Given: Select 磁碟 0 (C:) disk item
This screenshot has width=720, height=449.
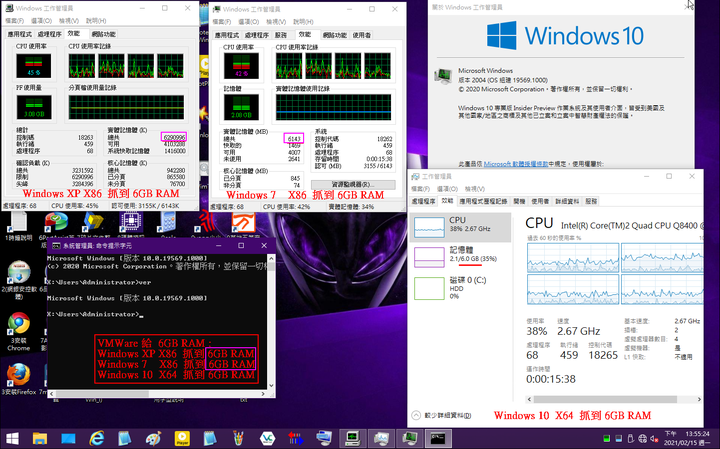Looking at the screenshot, I should tap(460, 288).
